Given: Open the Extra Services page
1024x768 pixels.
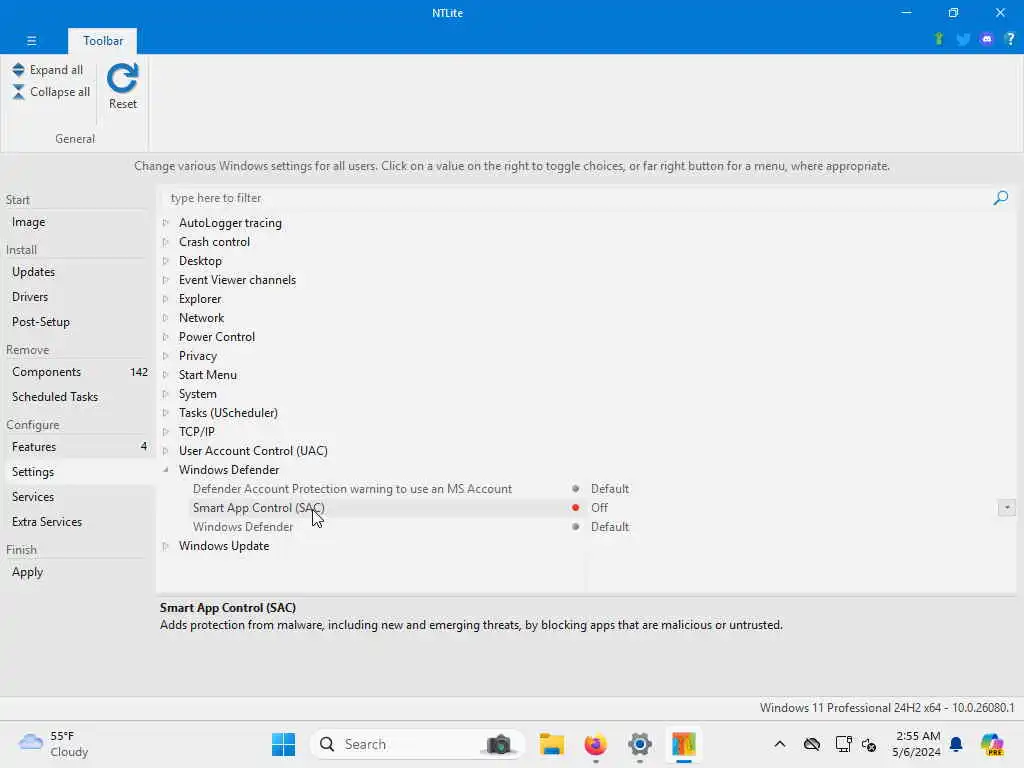Looking at the screenshot, I should click(47, 521).
